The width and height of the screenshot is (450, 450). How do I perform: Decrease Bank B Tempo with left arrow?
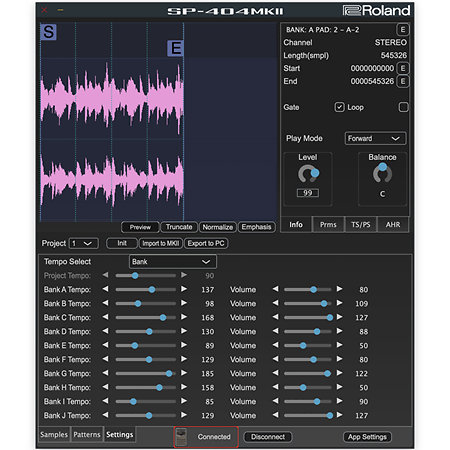105,303
